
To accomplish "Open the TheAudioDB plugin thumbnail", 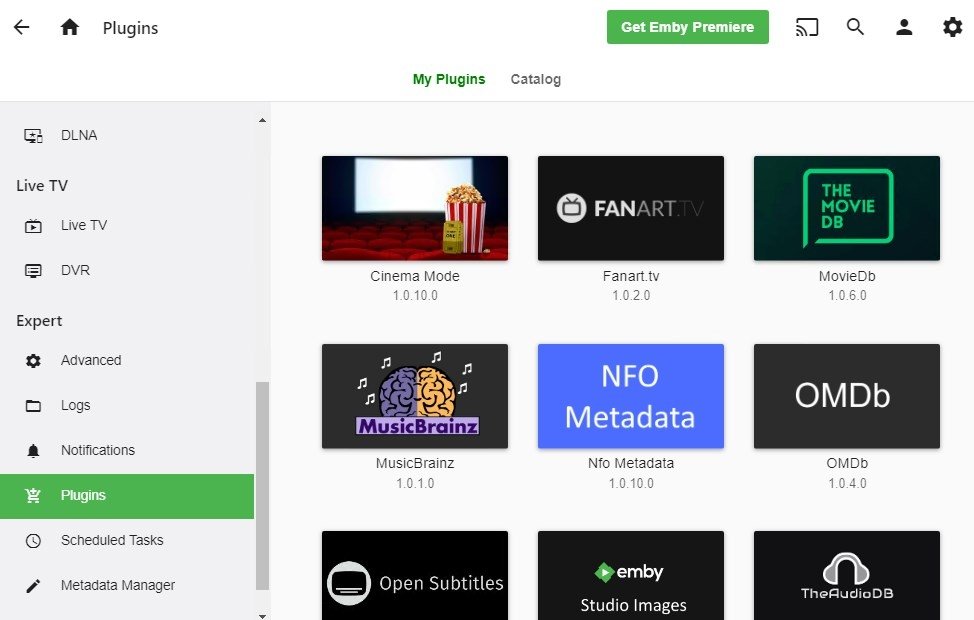I will pyautogui.click(x=847, y=575).
